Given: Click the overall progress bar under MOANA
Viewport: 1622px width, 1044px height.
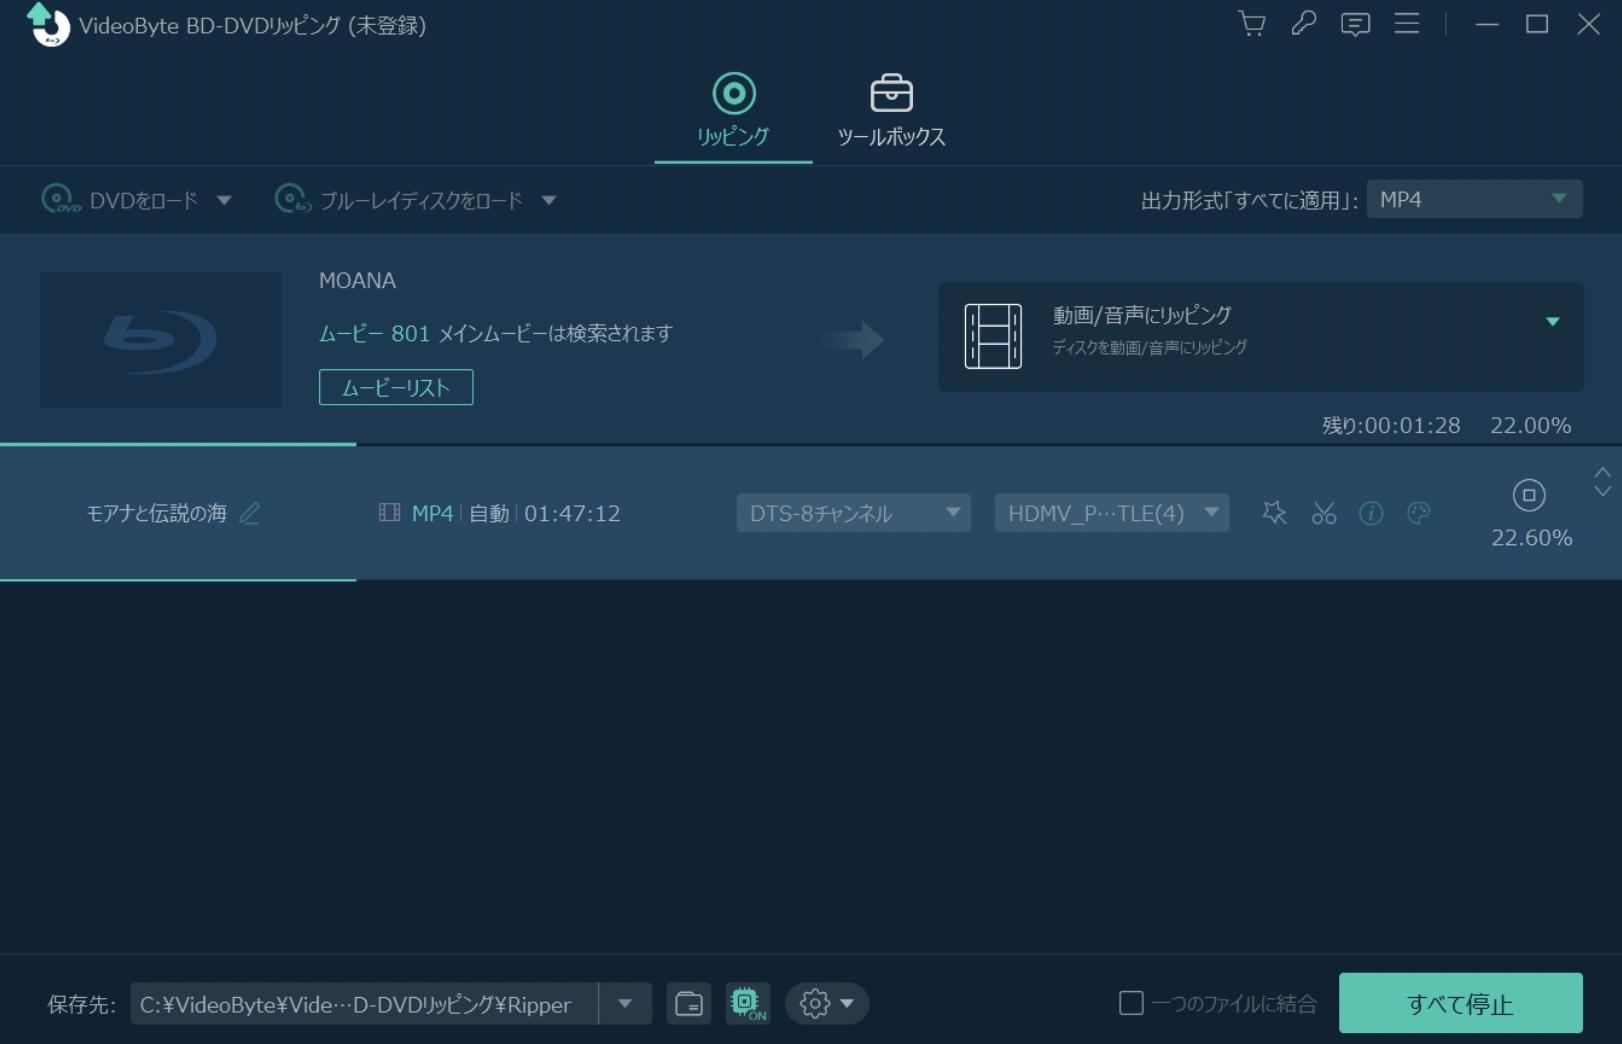Looking at the screenshot, I should pyautogui.click(x=811, y=444).
